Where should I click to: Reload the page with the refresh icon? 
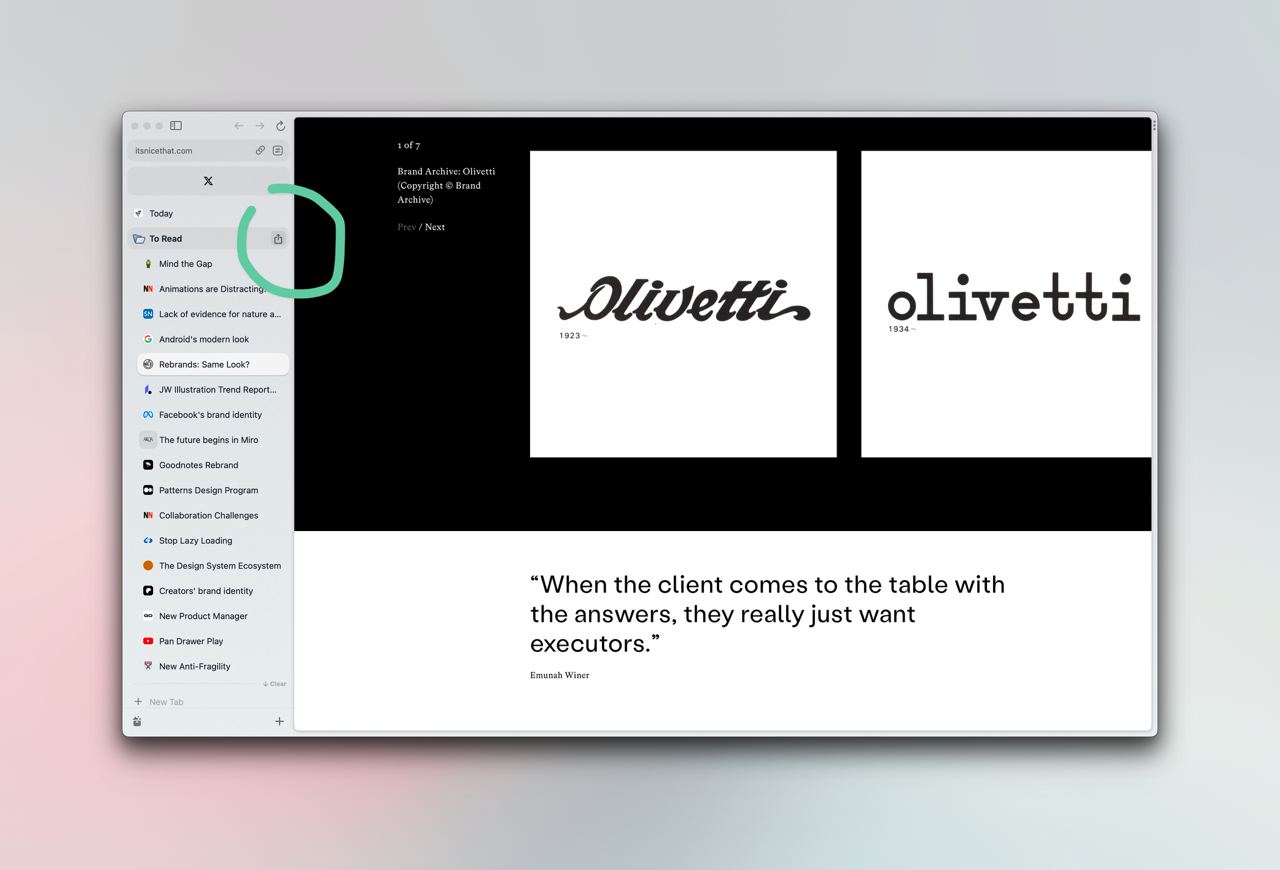tap(281, 126)
